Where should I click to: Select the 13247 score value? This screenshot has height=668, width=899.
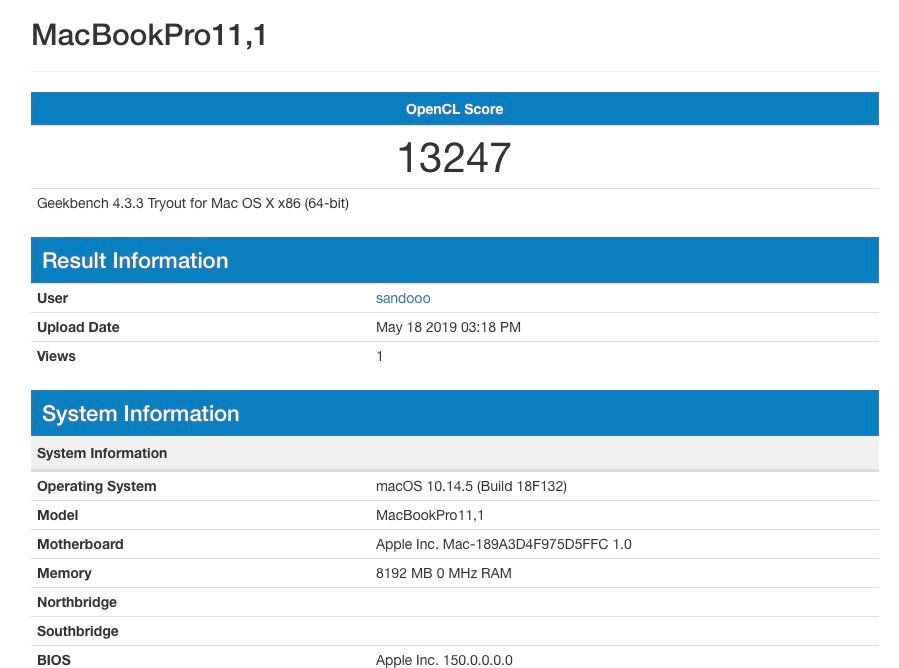(455, 157)
